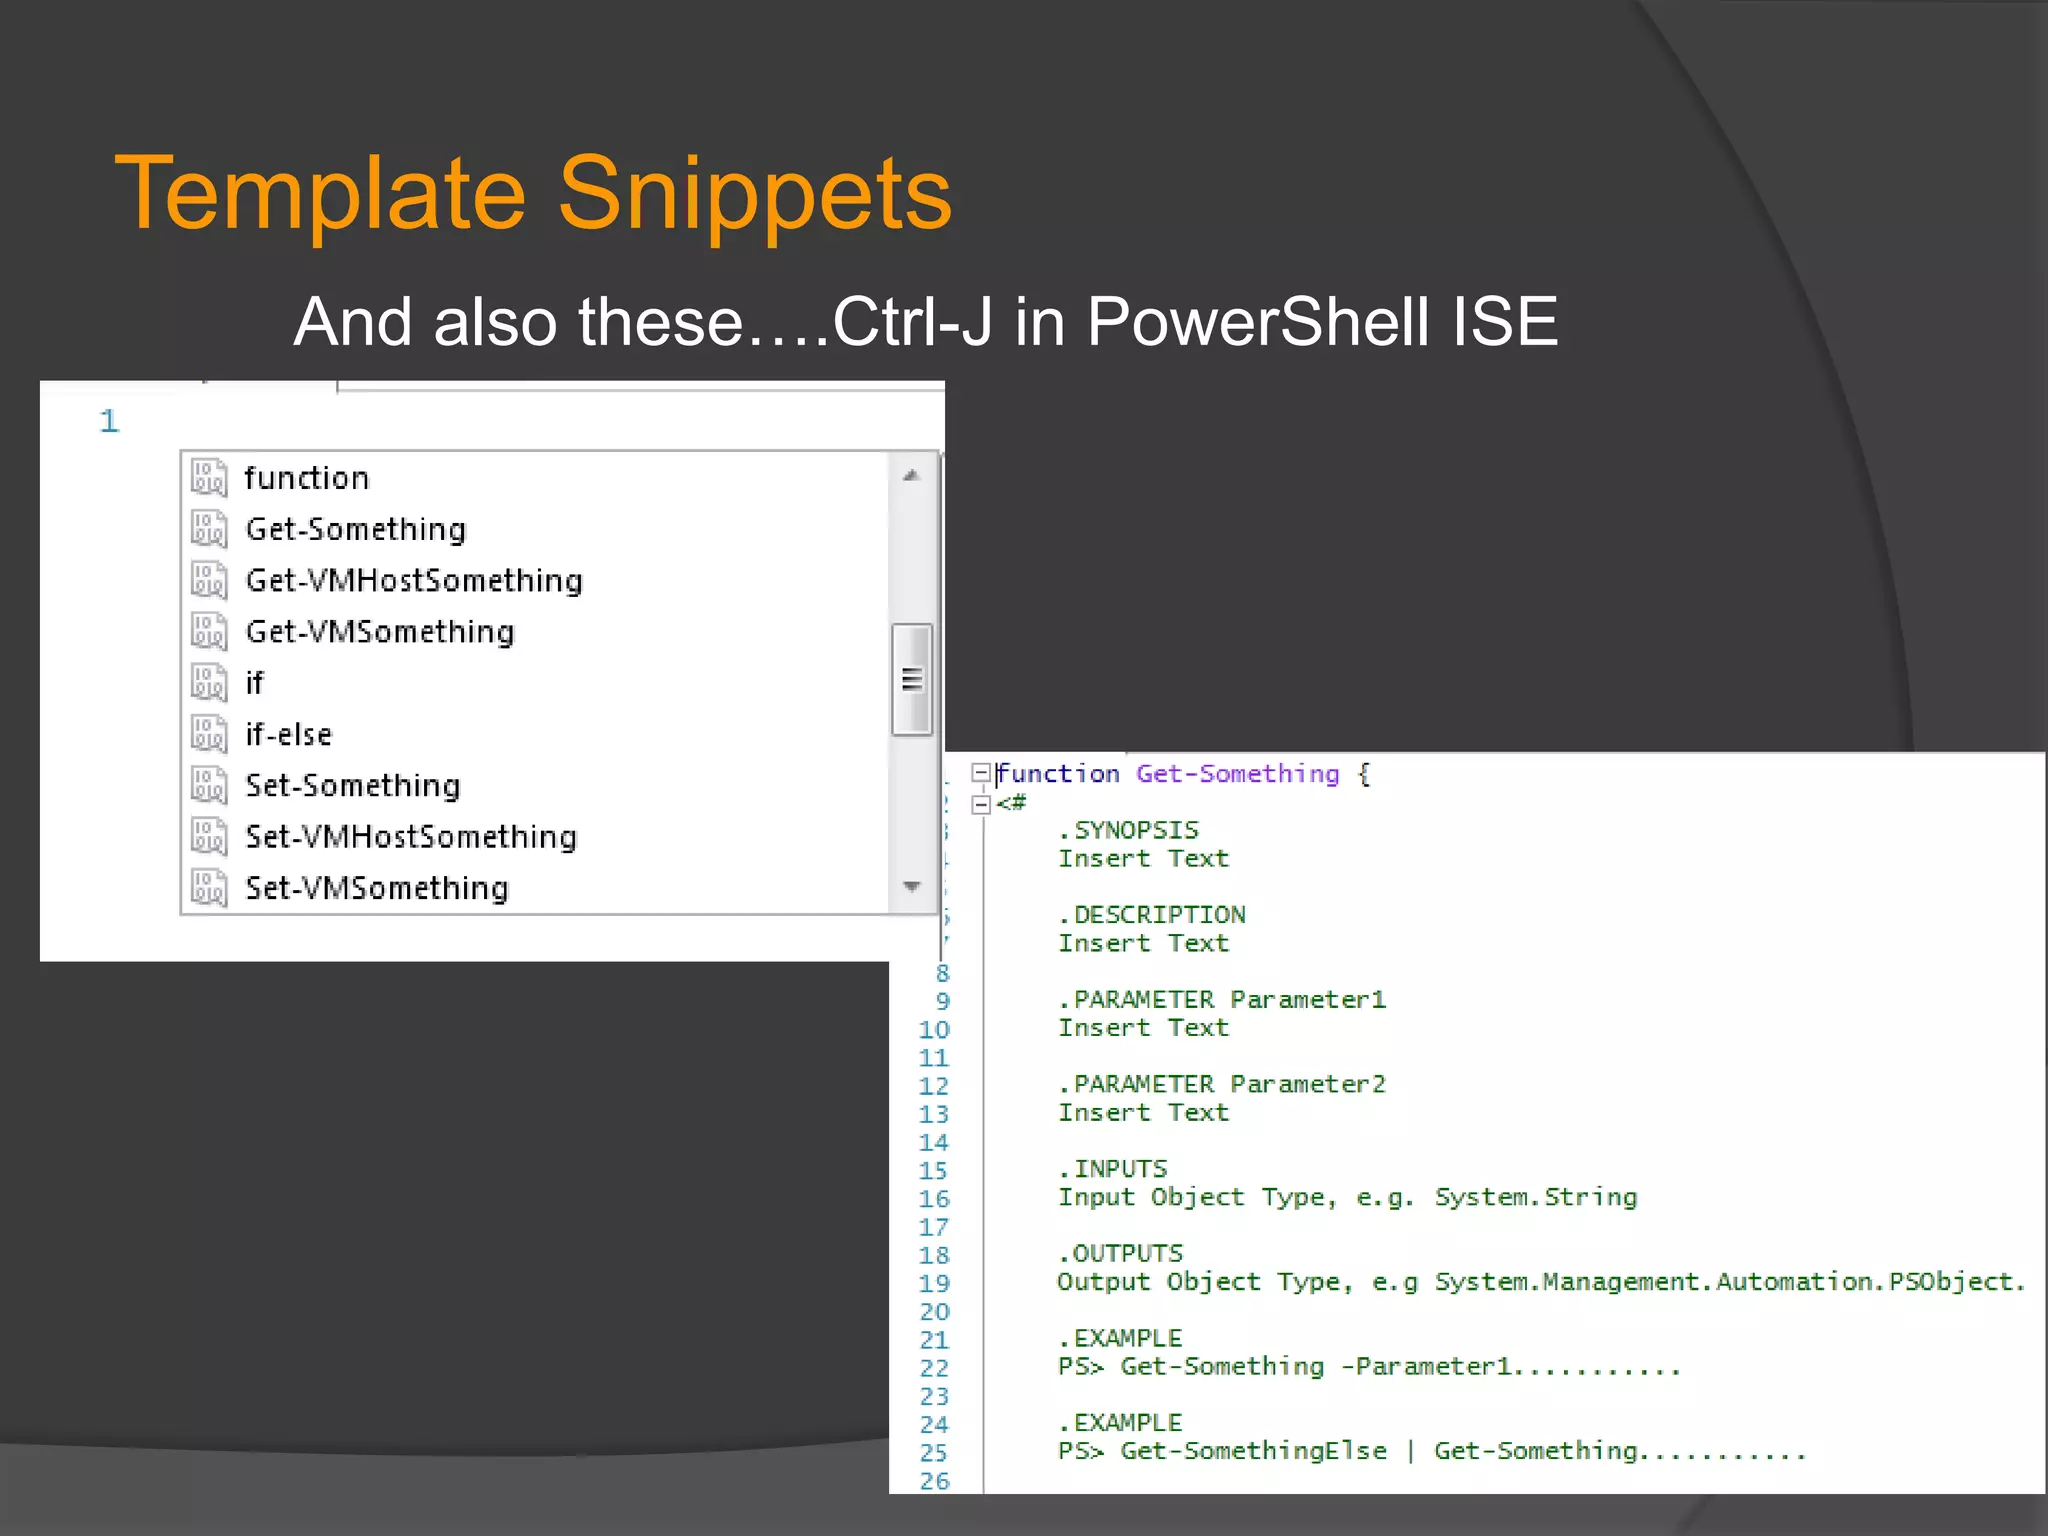Click 'PS> Get-SomethingElse | Get-Something' line

(x=1432, y=1451)
